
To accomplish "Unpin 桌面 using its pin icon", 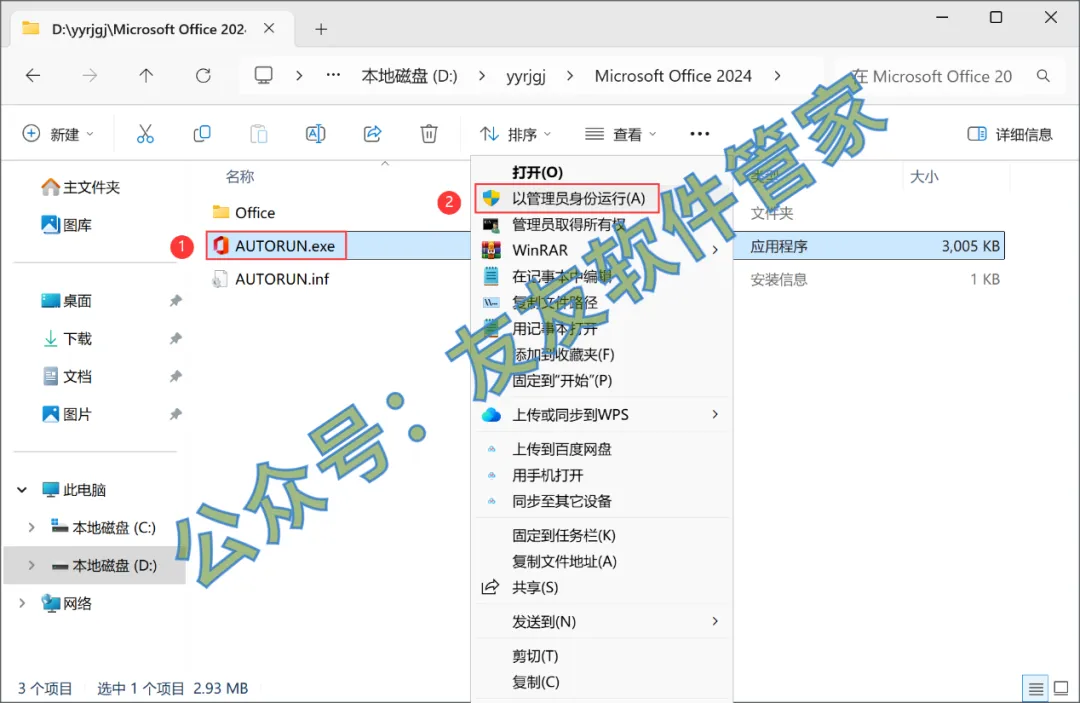I will pyautogui.click(x=176, y=301).
